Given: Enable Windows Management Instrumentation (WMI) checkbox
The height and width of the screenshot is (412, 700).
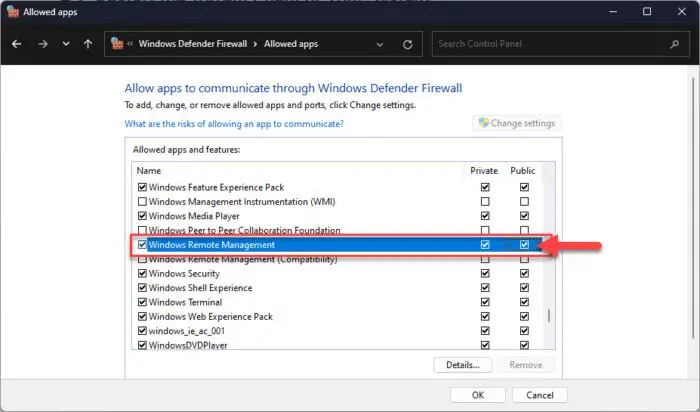Looking at the screenshot, I should point(142,201).
